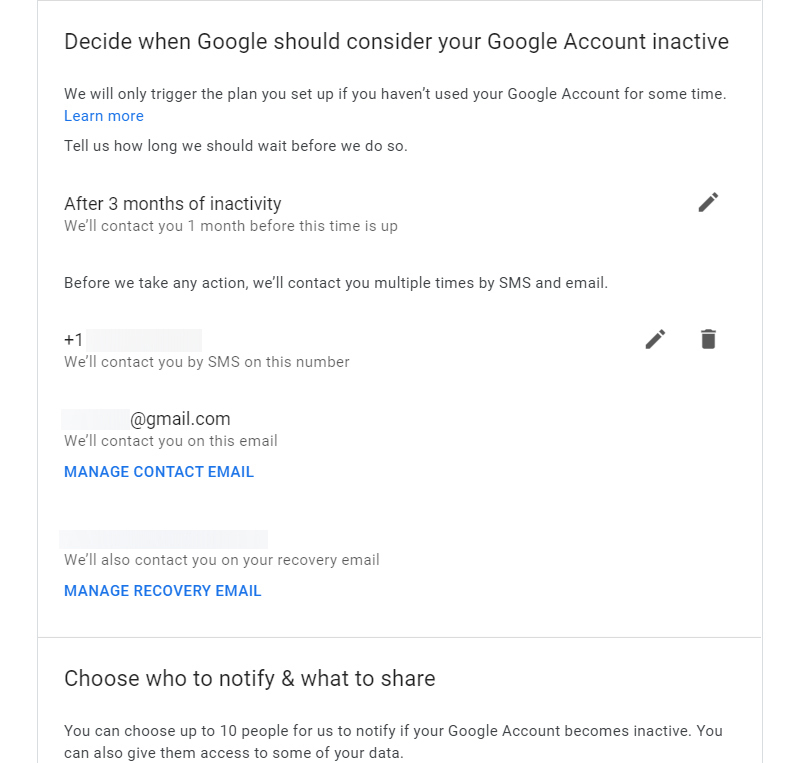Viewport: 800px width, 763px height.
Task: Click the "choose up to 10 people" paragraph
Action: pyautogui.click(x=393, y=741)
